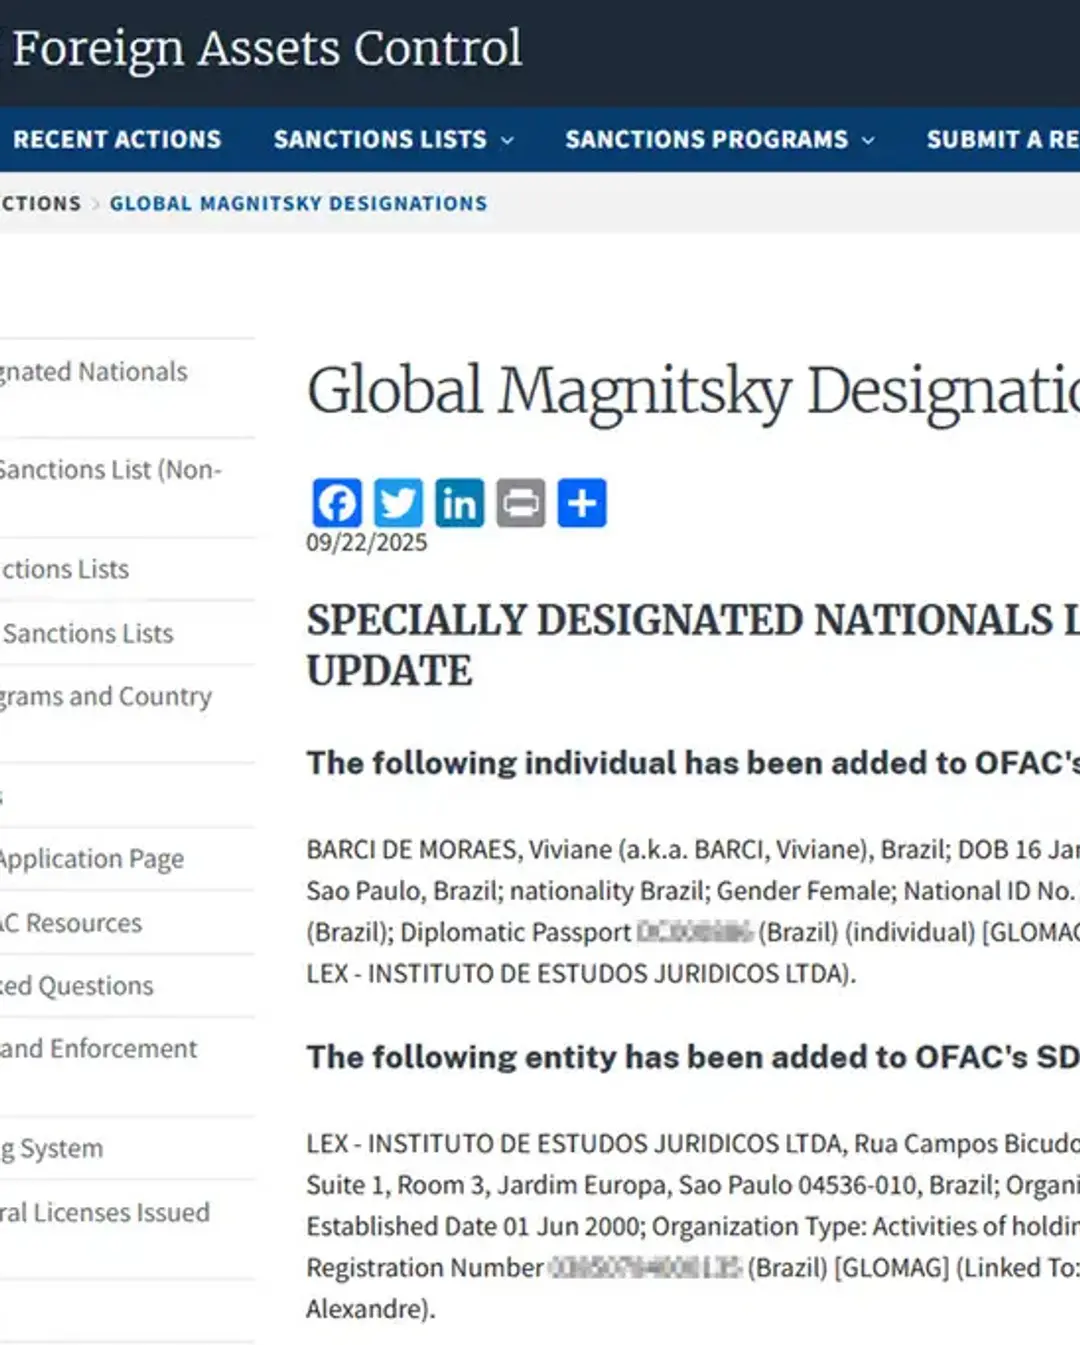Open the General Licenses Issued sidebar entry

coord(104,1212)
